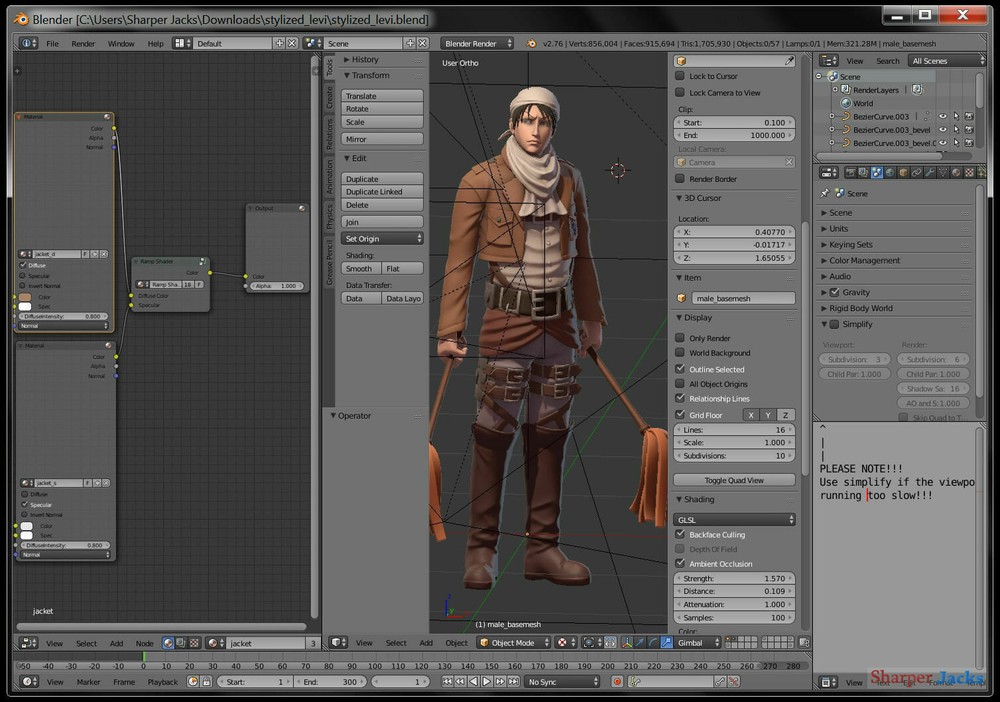Click the Diffuse color swatch on jacket material node
This screenshot has width=1000, height=702.
coord(25,297)
